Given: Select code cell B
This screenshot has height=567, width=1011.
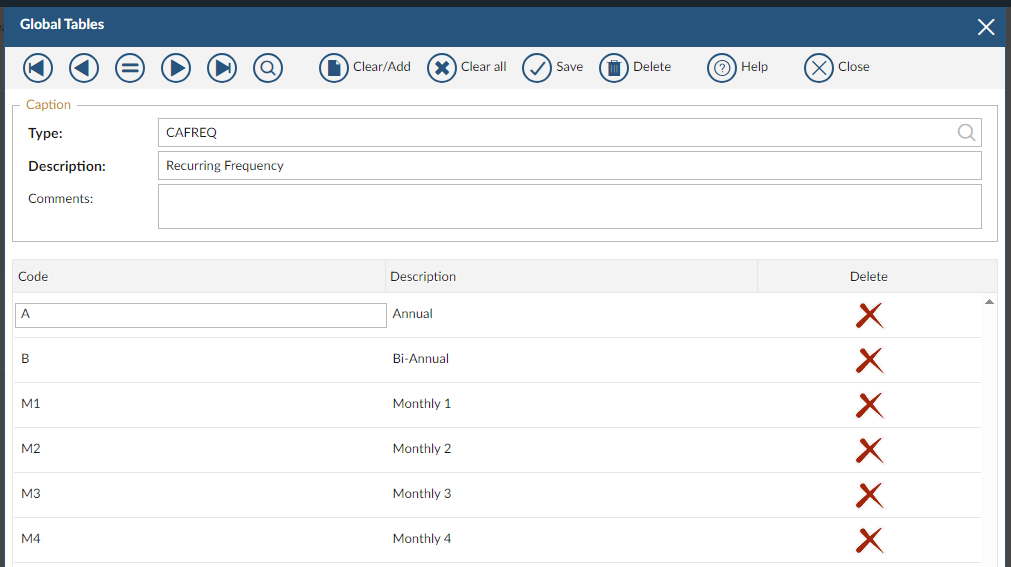Looking at the screenshot, I should 200,360.
